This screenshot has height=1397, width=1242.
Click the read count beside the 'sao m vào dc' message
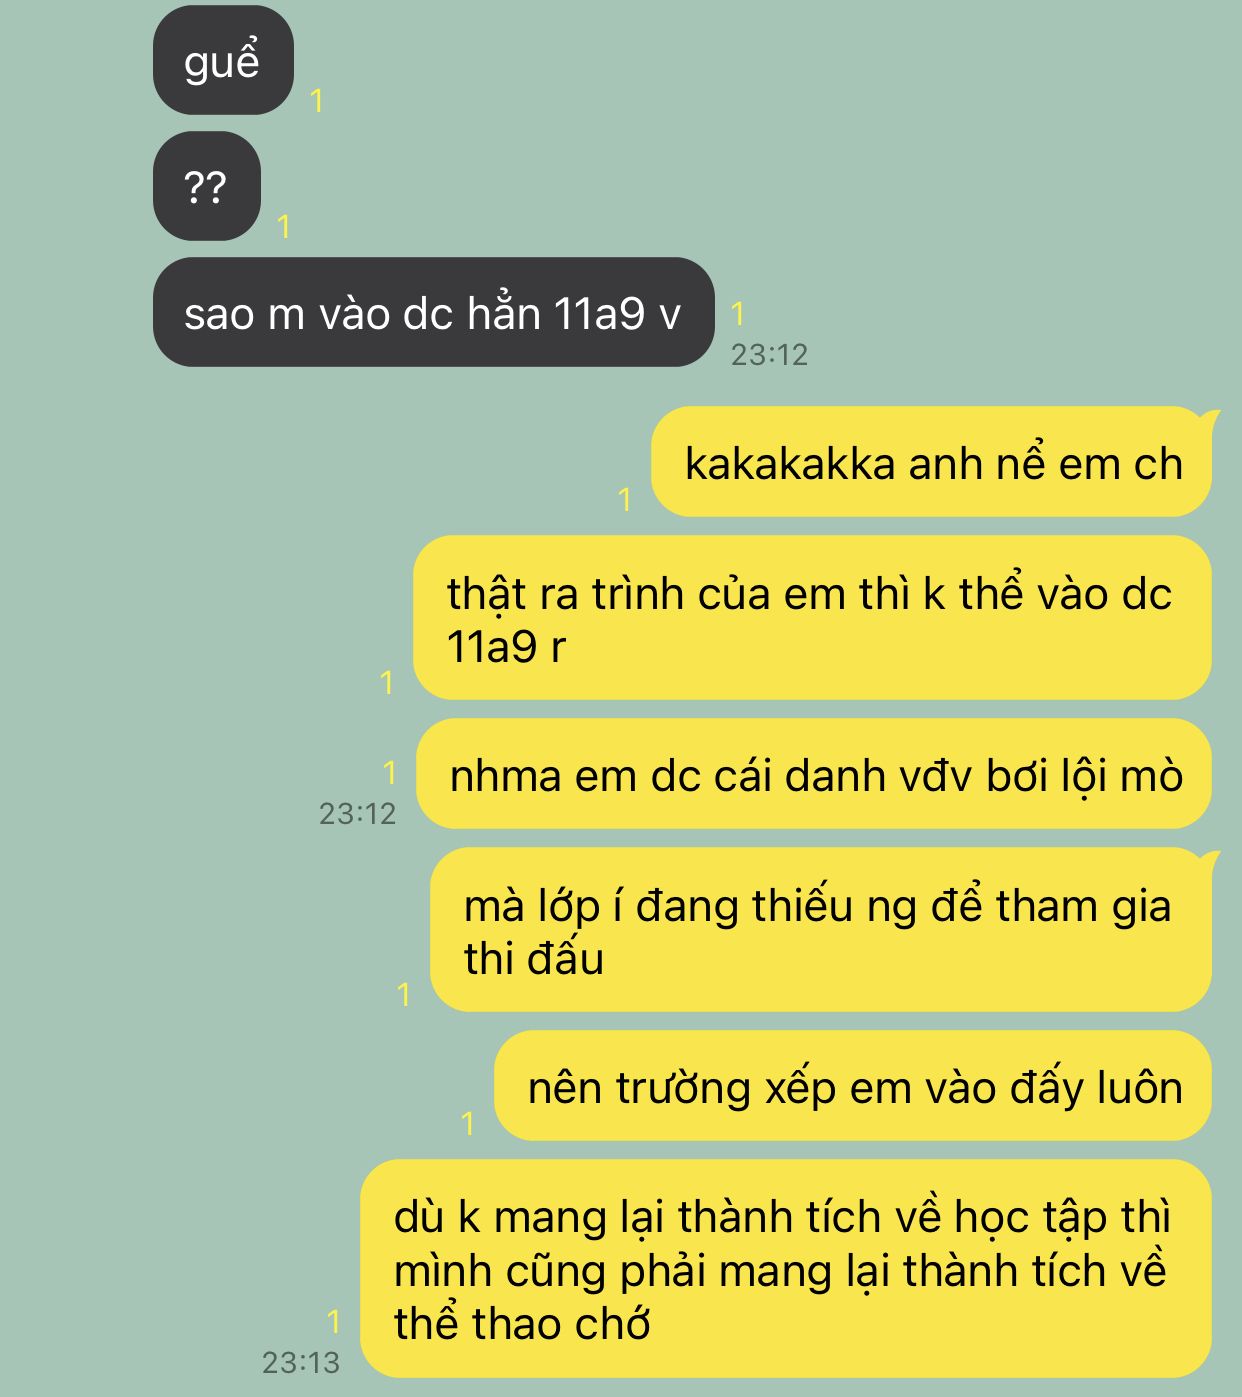[738, 314]
